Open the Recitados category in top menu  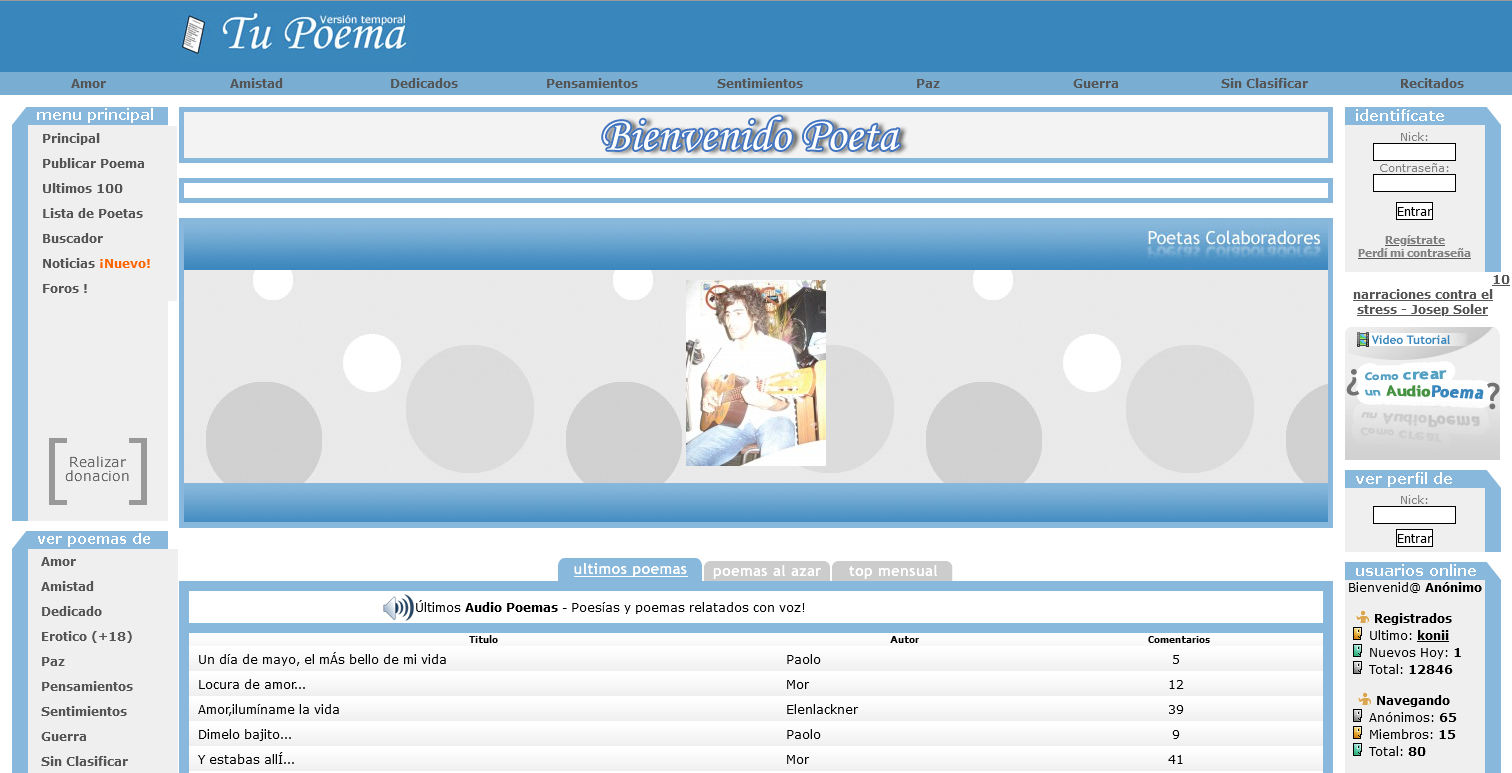pos(1431,84)
